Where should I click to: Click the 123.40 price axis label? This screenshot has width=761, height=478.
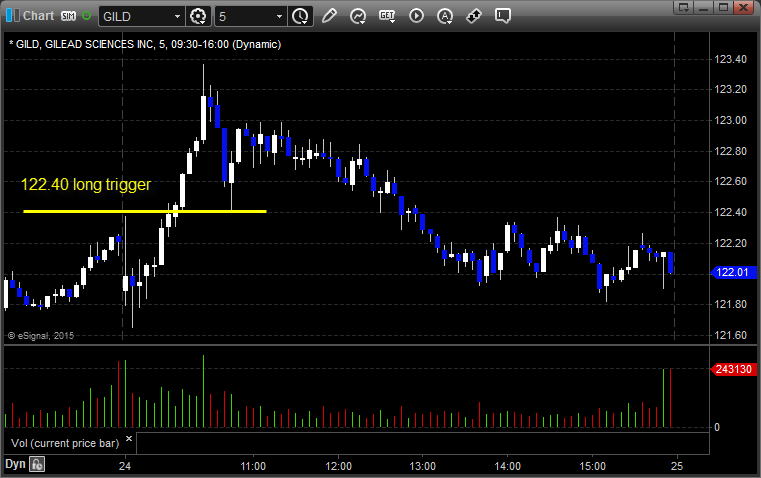click(730, 59)
